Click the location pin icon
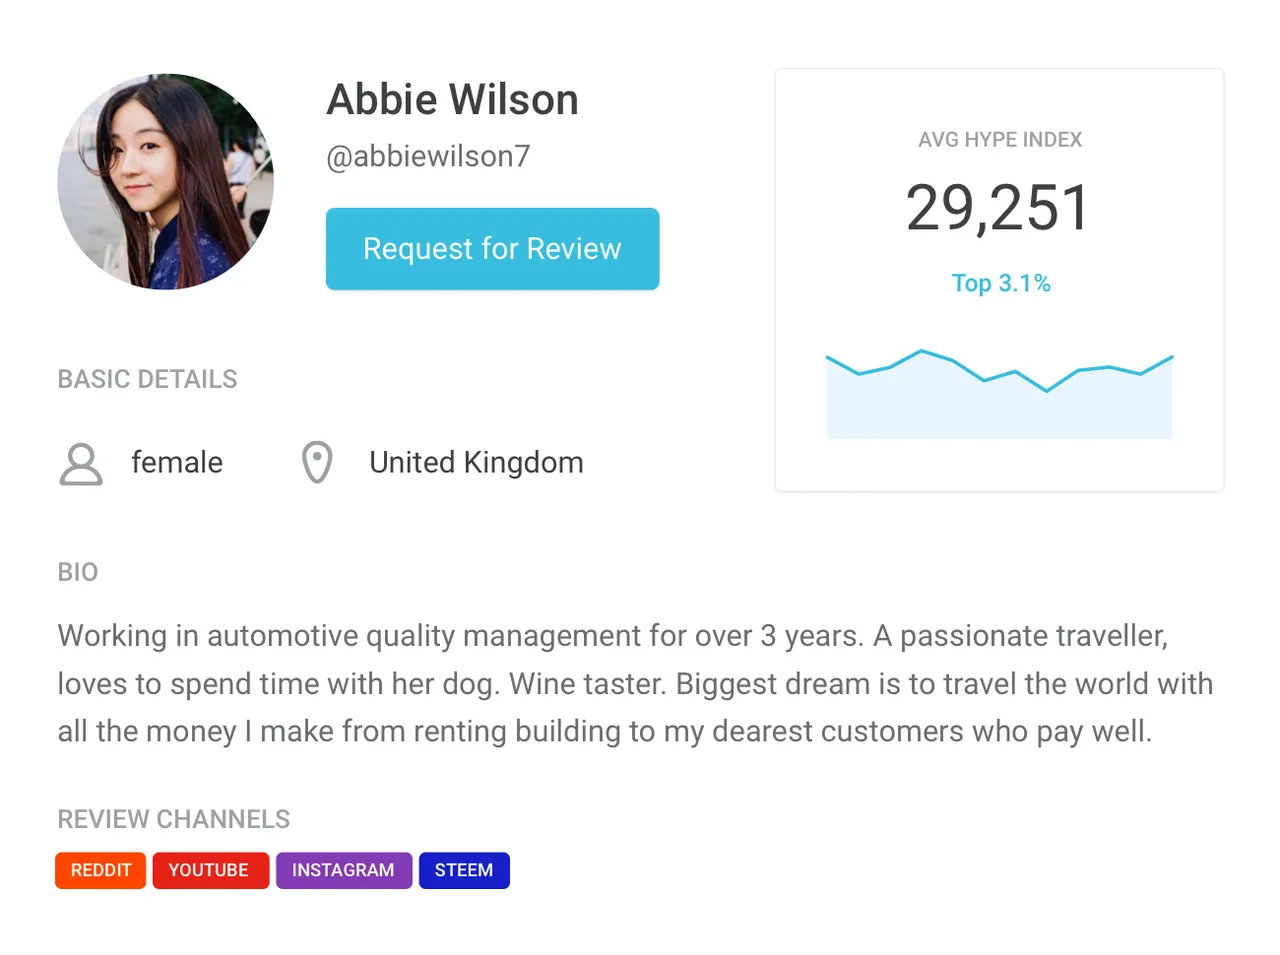Screen dimensions: 1280x955 tap(317, 463)
